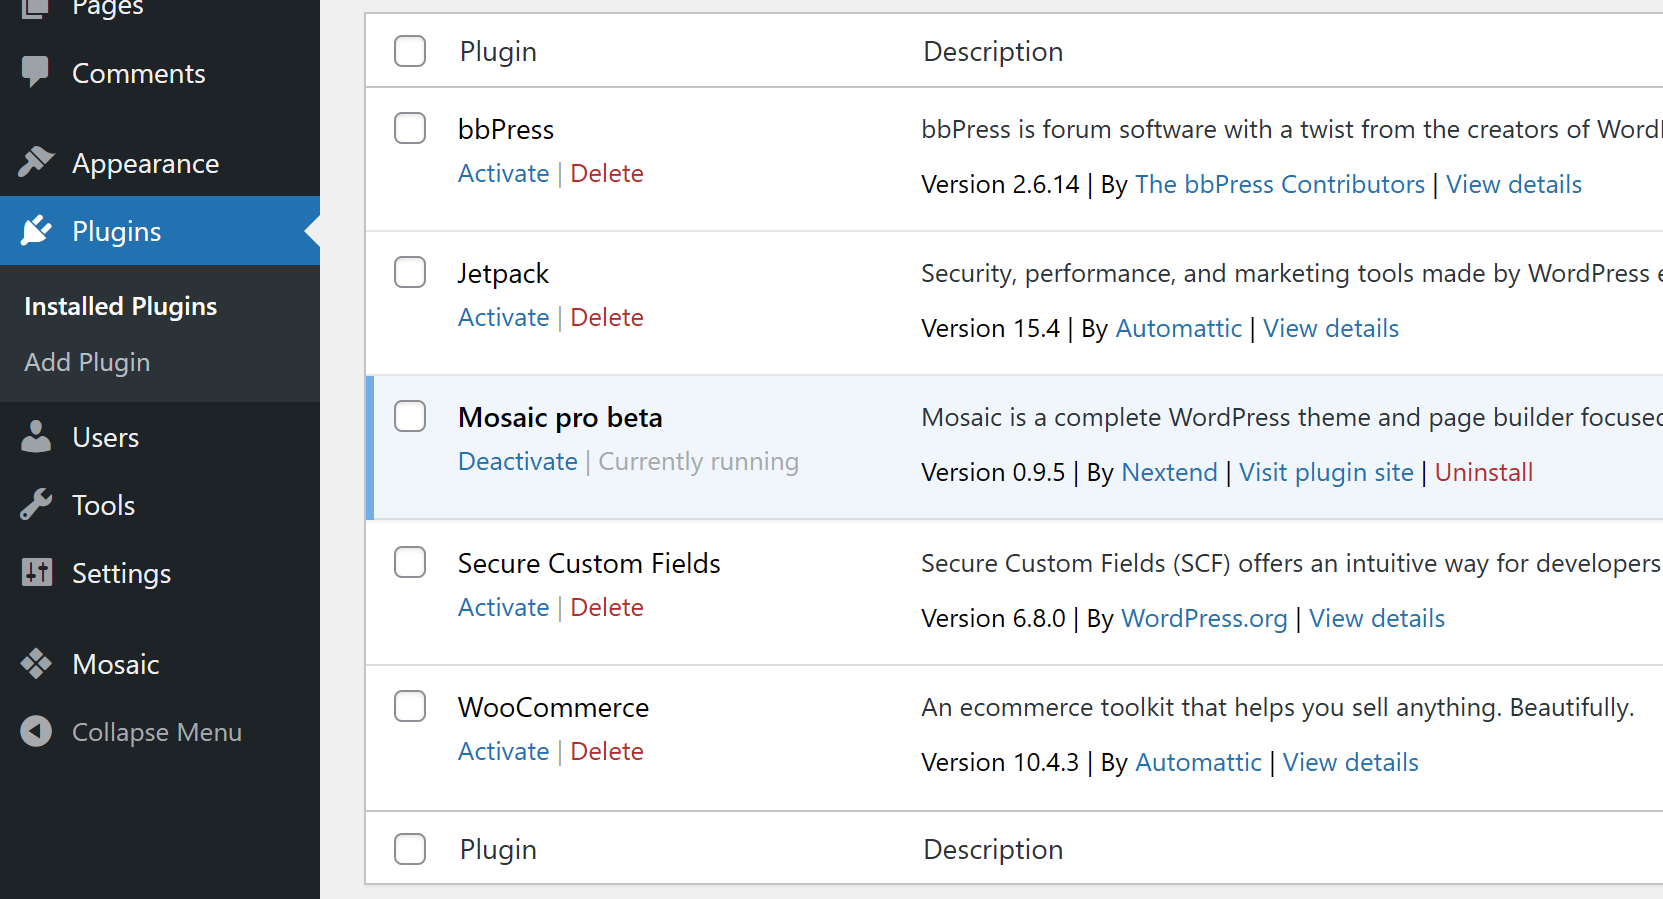1663x899 pixels.
Task: Click the Tools wrench icon
Action: click(x=36, y=505)
